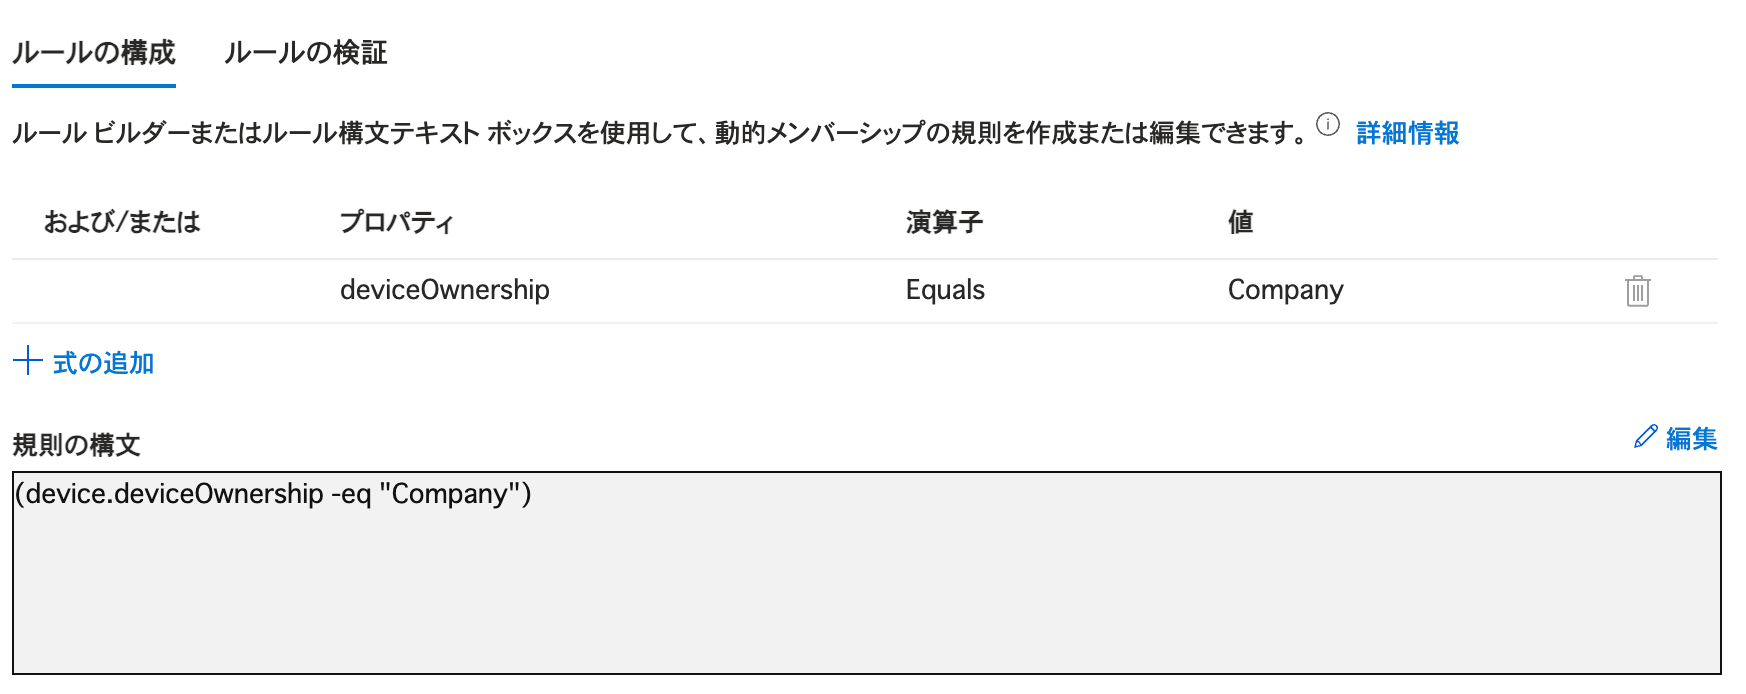Delete the deviceOwnership rule with trash icon
1746x694 pixels.
[x=1637, y=291]
